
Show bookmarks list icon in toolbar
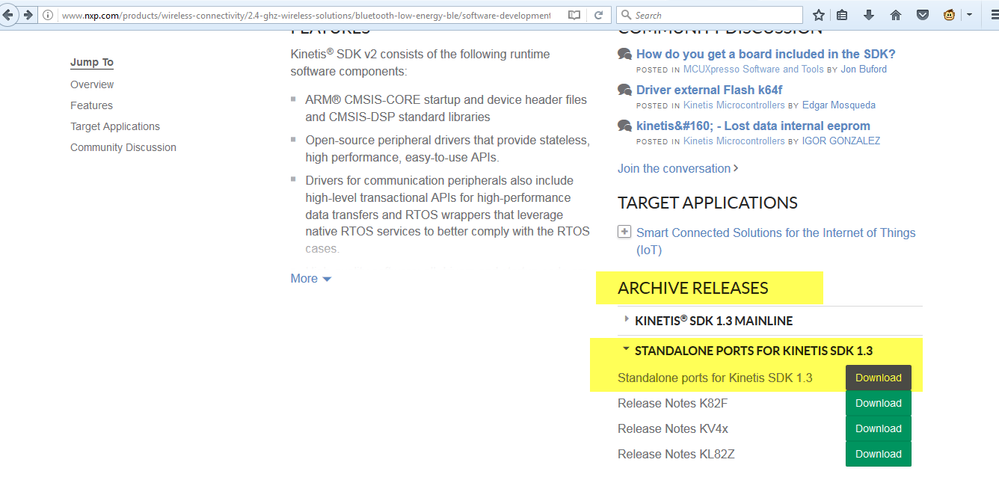click(842, 15)
